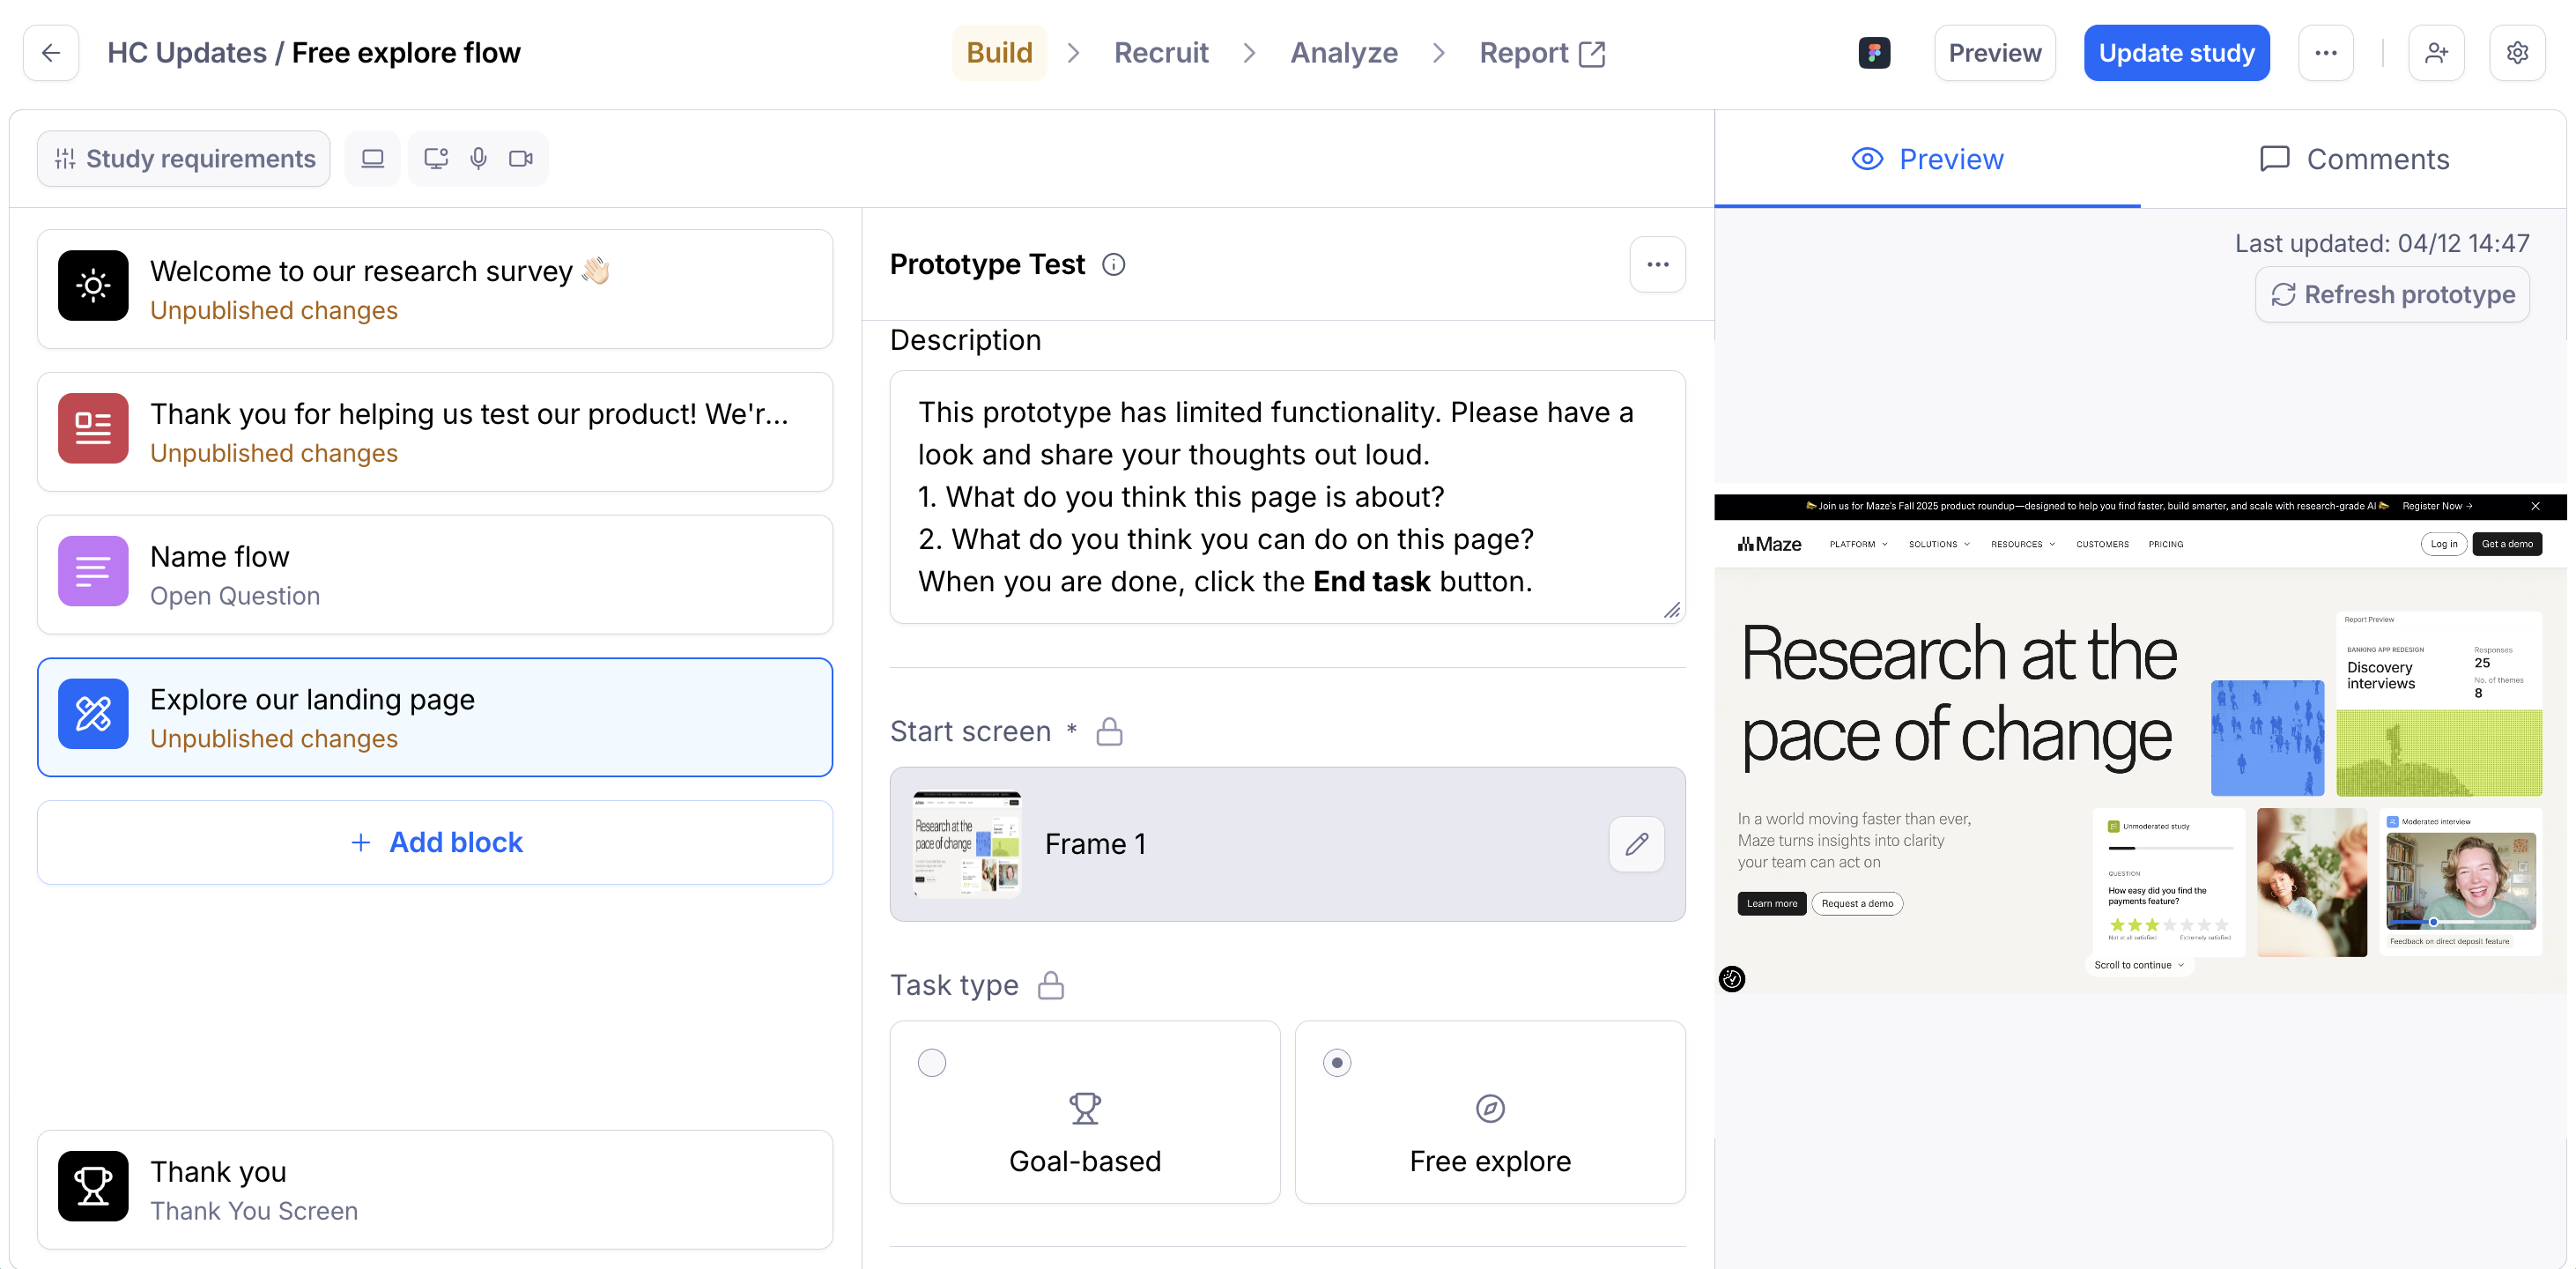Click Scroll to continue chevron in preview
The image size is (2576, 1269).
[x=2181, y=966]
